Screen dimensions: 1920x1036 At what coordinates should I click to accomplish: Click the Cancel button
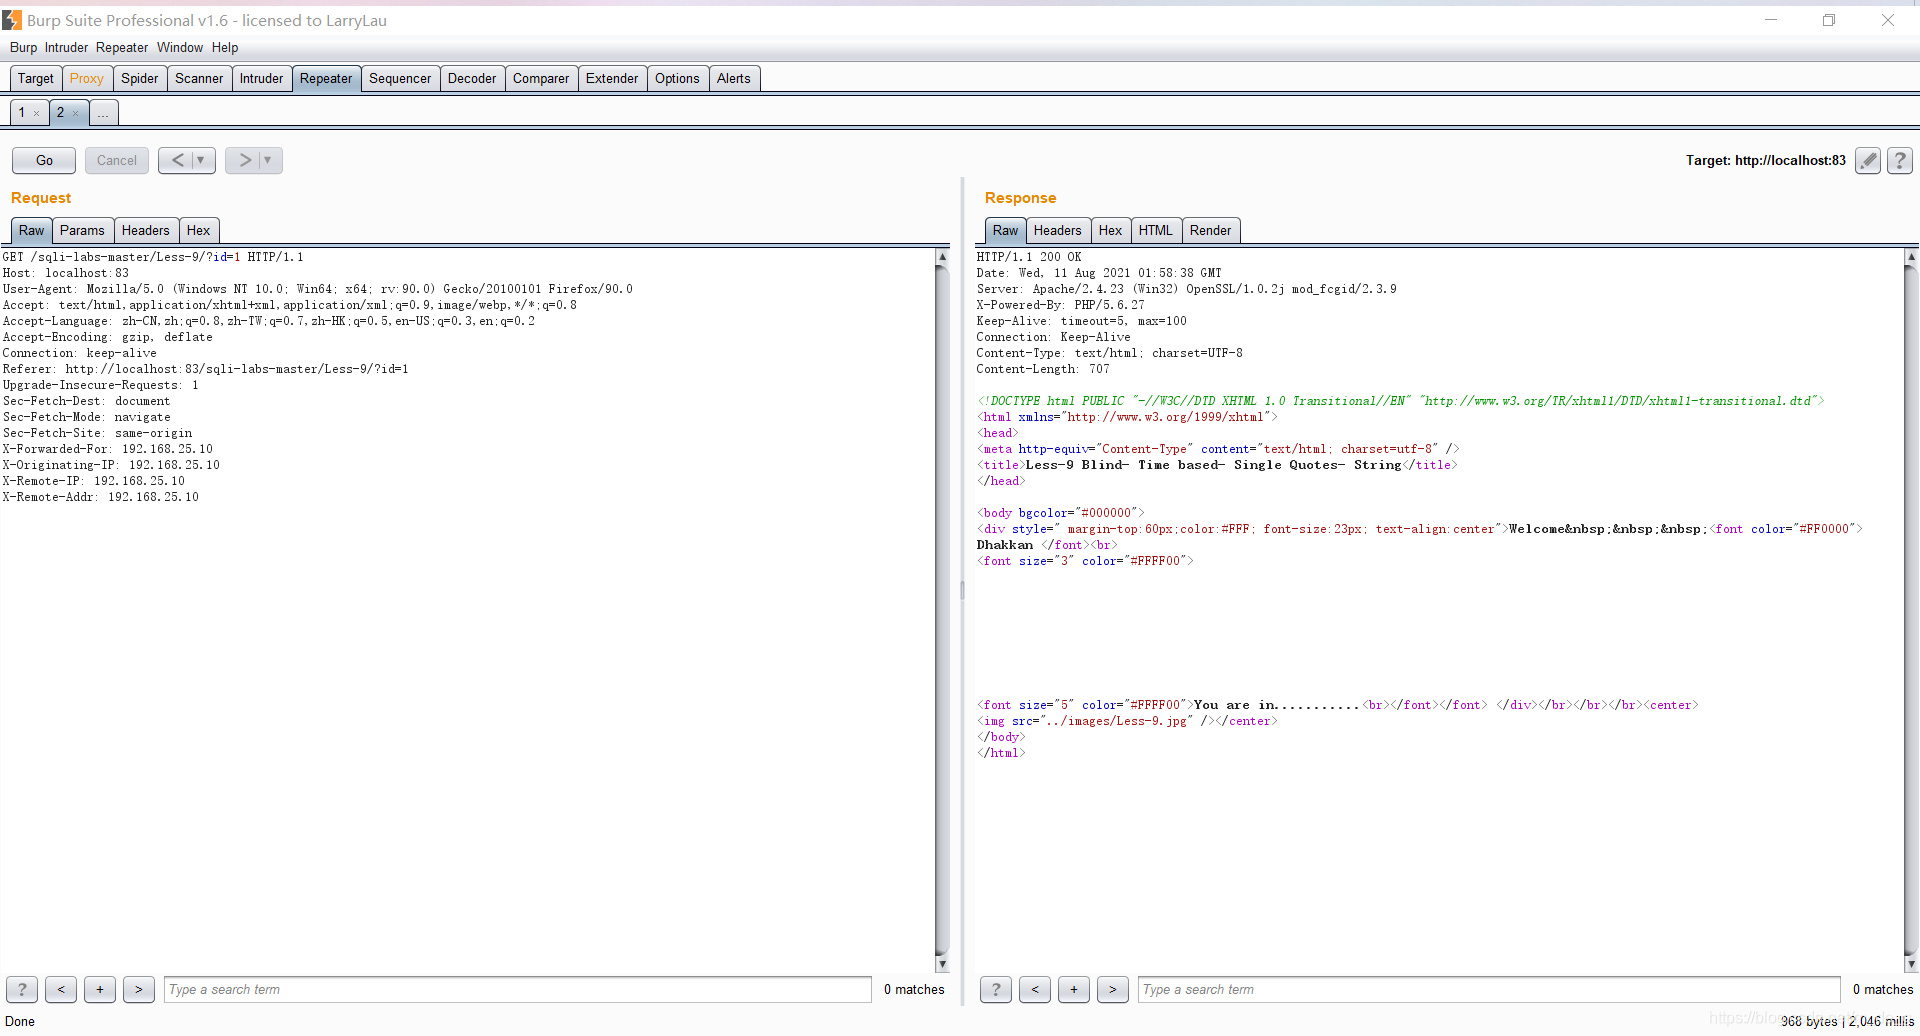[x=117, y=160]
